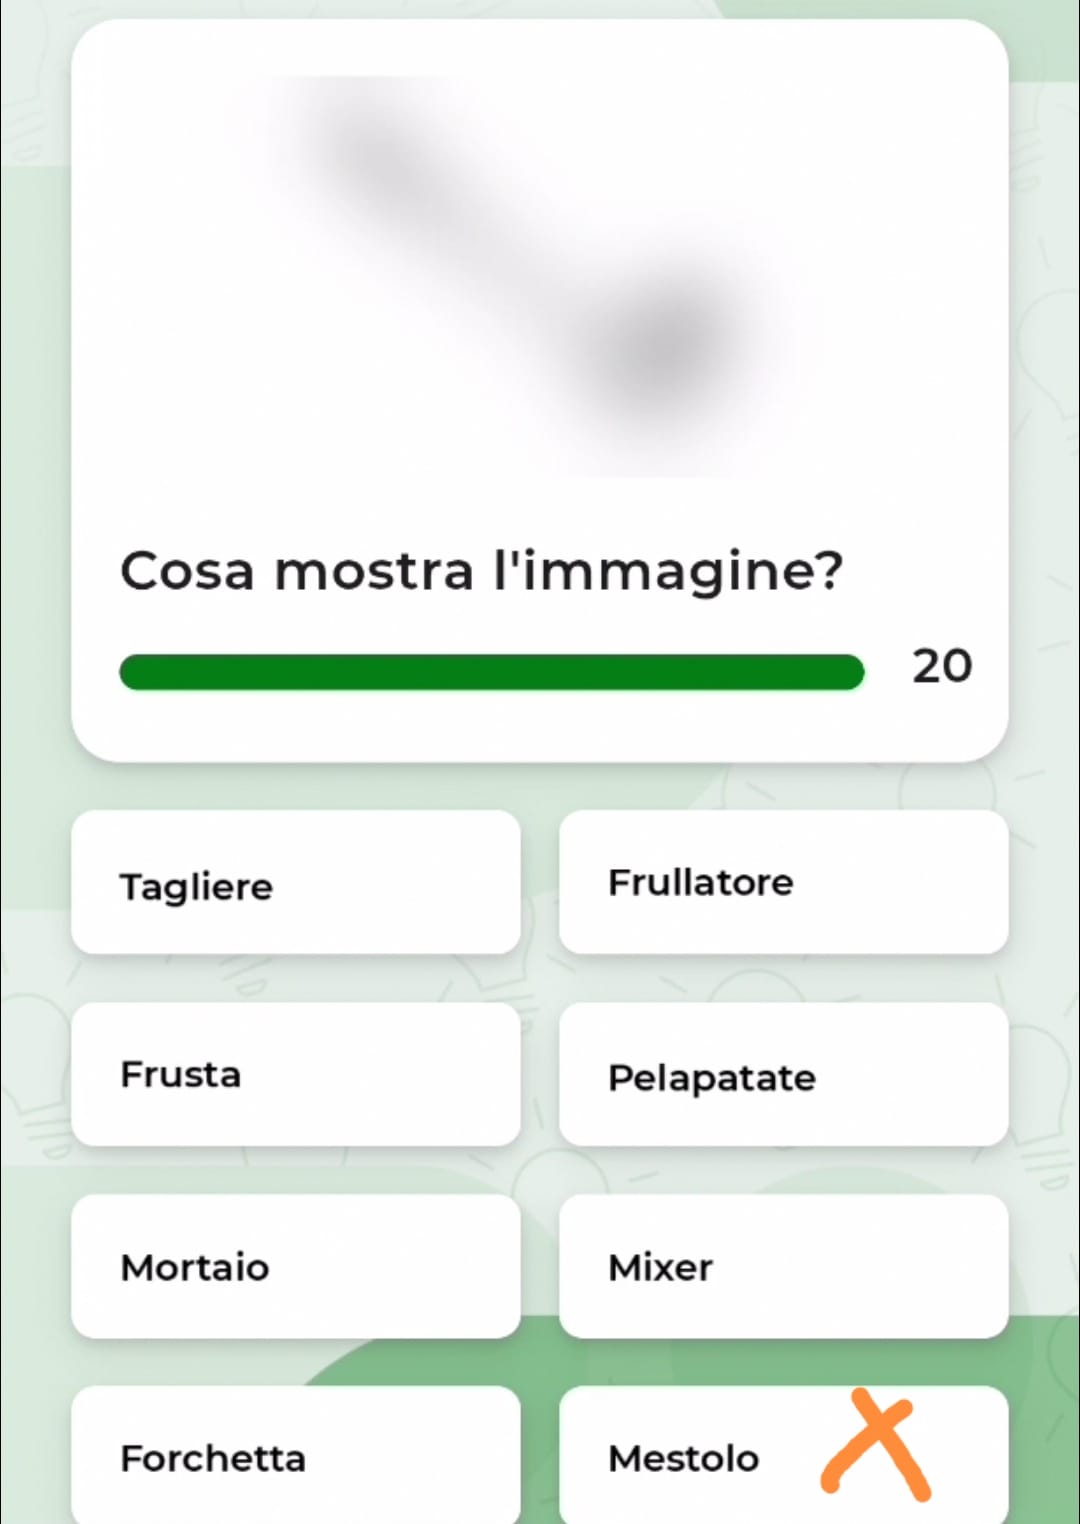Answer with the Italian word for cutting board
Image resolution: width=1080 pixels, height=1524 pixels.
[296, 883]
